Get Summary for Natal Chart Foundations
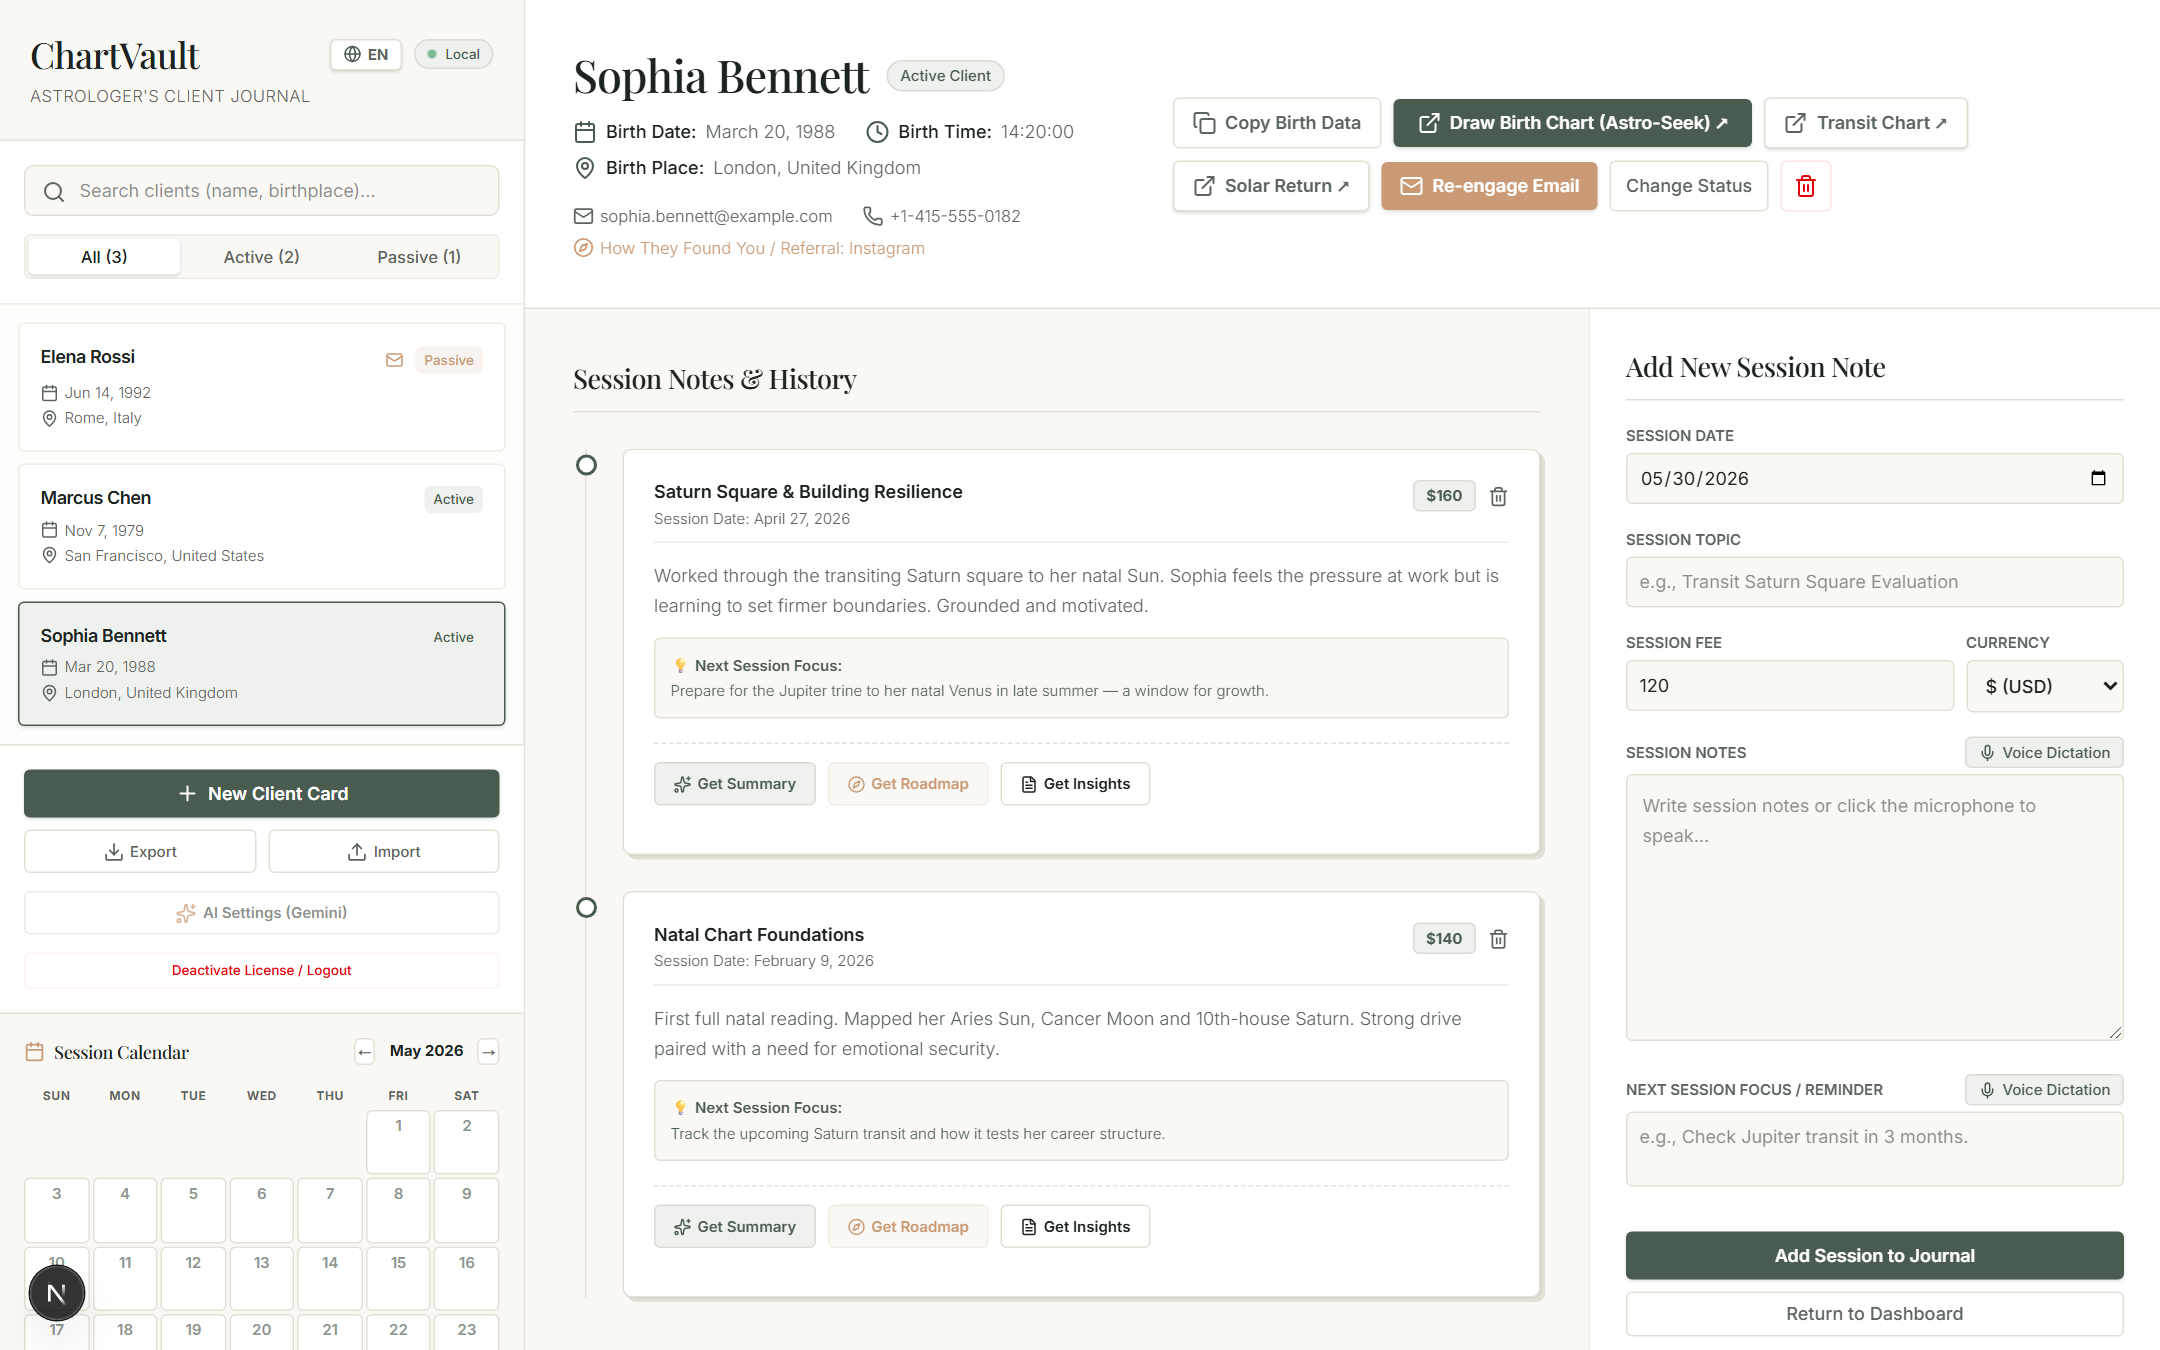This screenshot has height=1350, width=2160. pyautogui.click(x=735, y=1227)
